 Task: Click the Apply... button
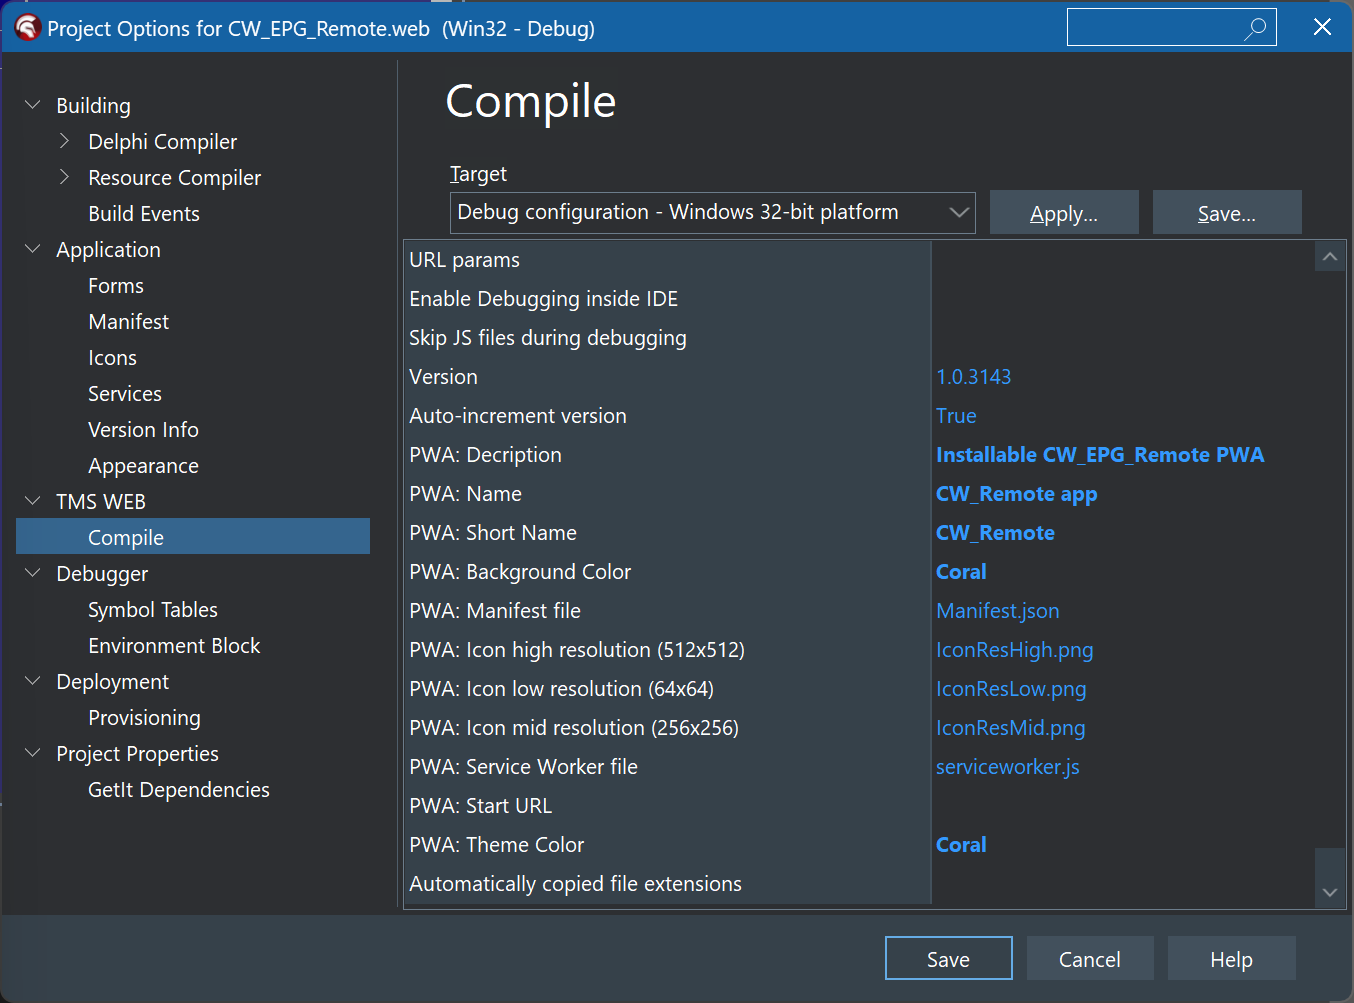(x=1064, y=213)
